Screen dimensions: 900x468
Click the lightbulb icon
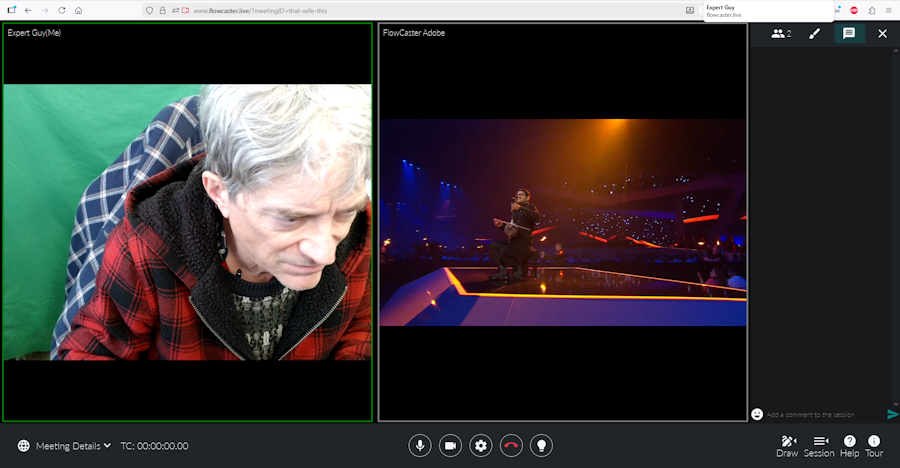(541, 445)
